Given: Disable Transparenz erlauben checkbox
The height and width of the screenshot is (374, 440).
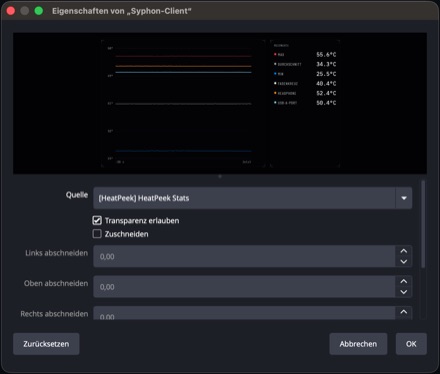Looking at the screenshot, I should click(97, 220).
